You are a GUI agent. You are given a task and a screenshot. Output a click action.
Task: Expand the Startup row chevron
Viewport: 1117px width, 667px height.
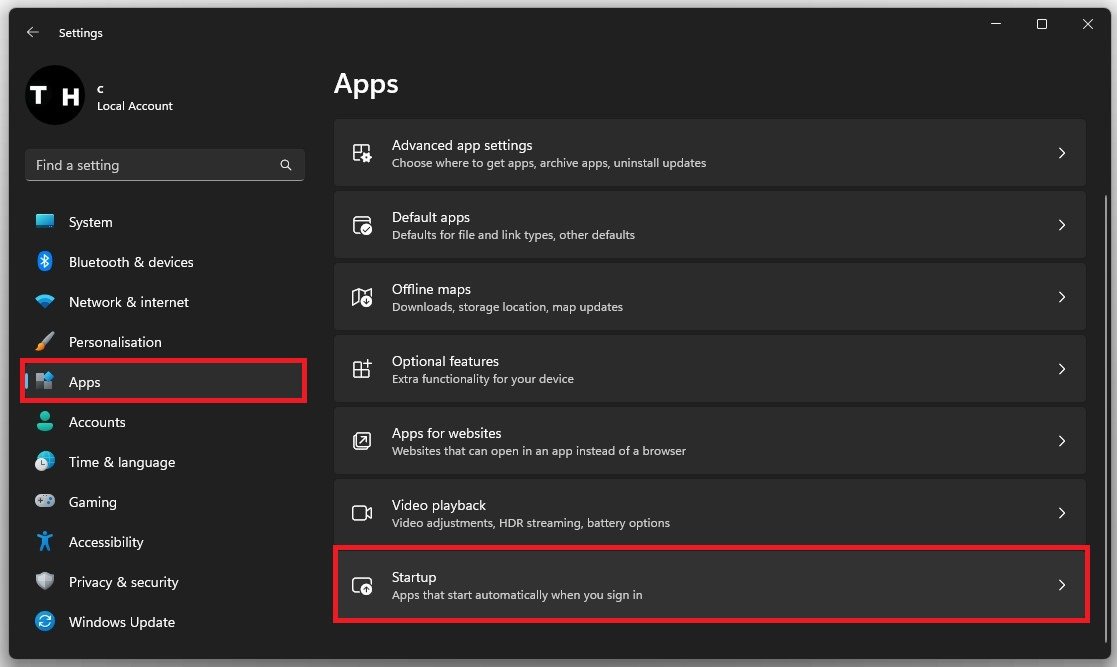1061,585
